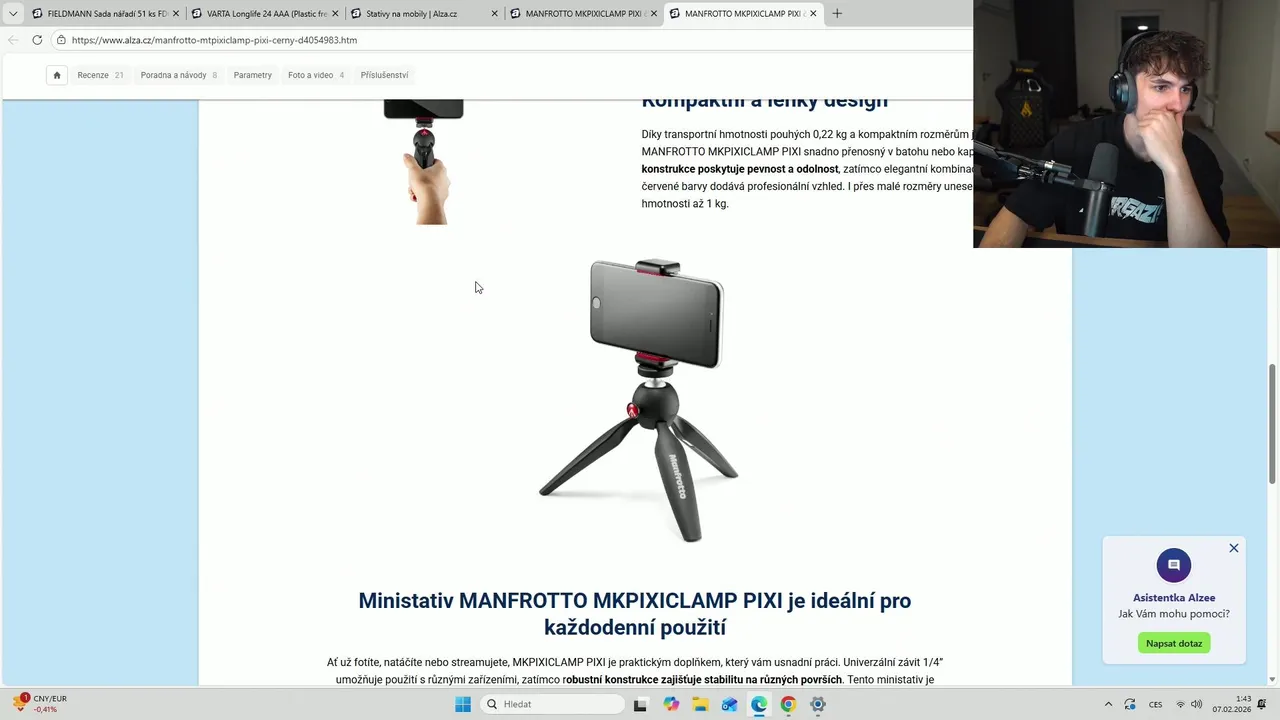This screenshot has width=1280, height=720.
Task: Close the Asistentka Alzee popup
Action: pyautogui.click(x=1234, y=548)
